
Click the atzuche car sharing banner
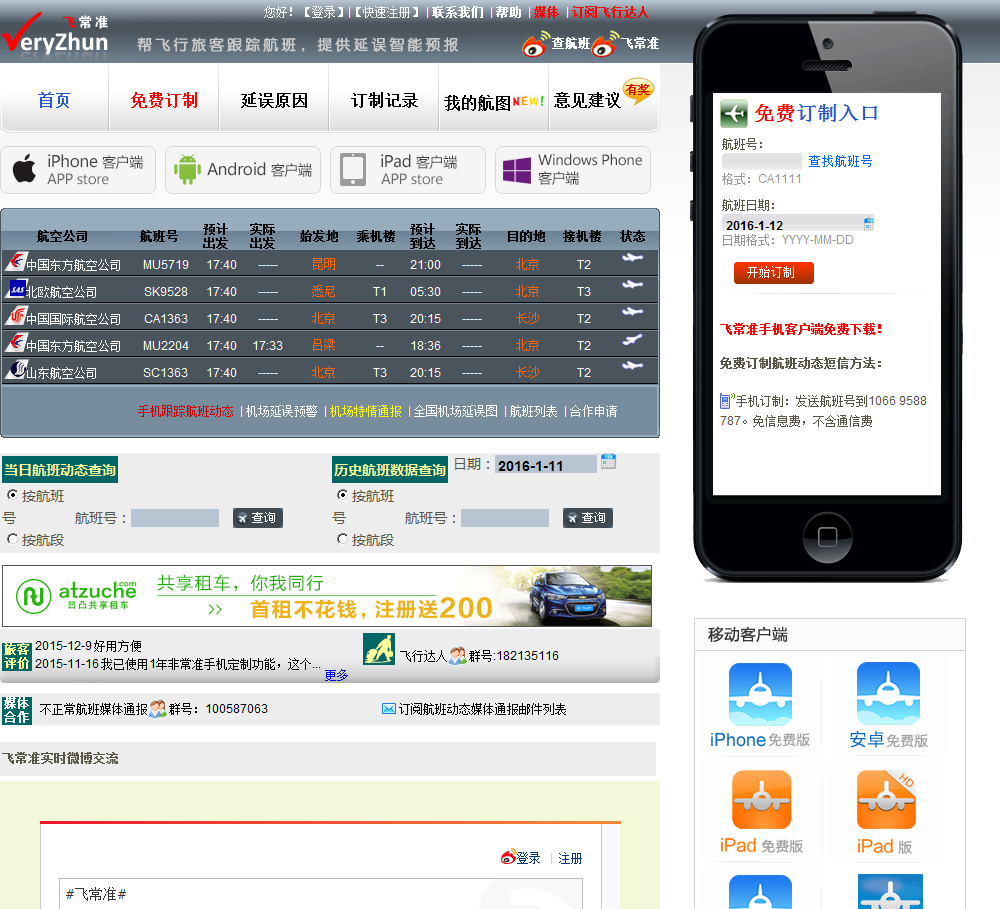tap(327, 596)
